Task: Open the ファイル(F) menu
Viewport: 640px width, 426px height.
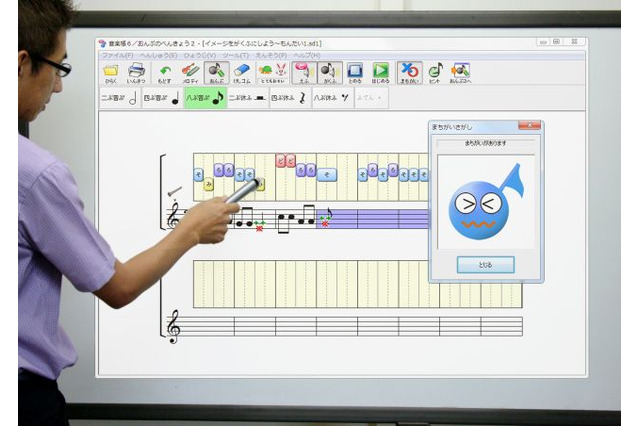Action: (x=117, y=55)
